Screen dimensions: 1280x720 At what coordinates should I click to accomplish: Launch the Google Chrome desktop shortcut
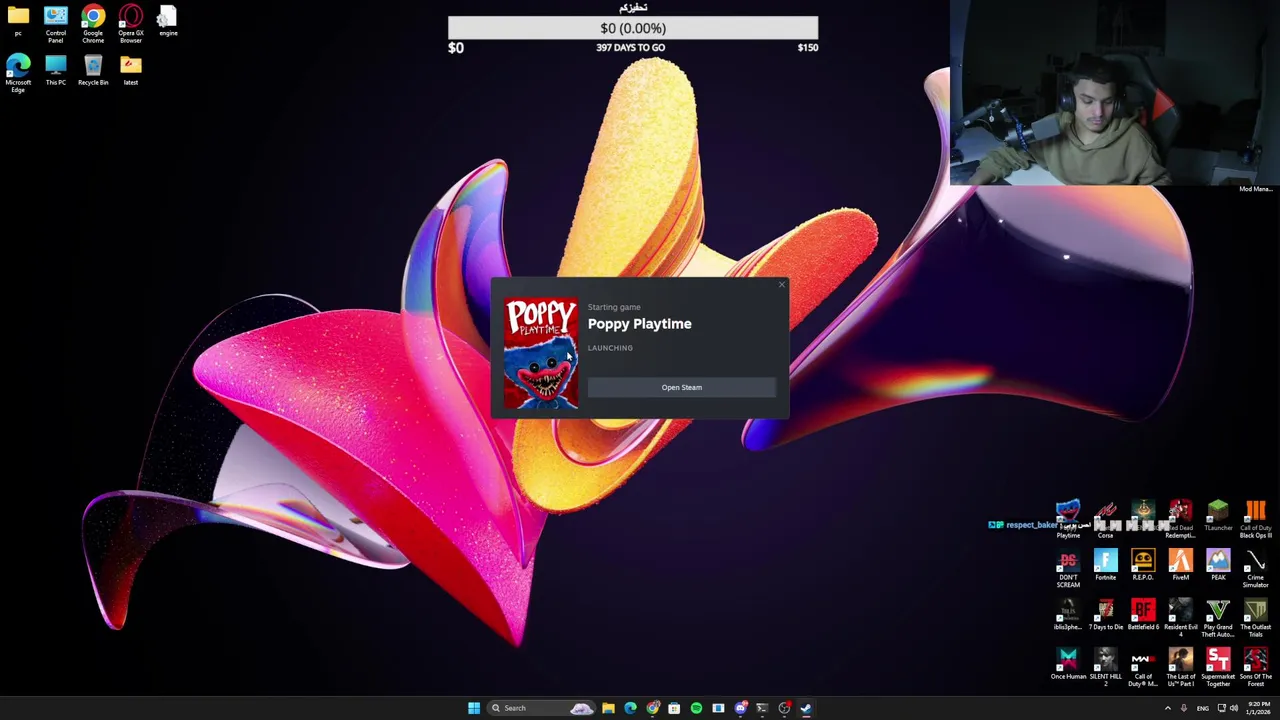click(93, 24)
